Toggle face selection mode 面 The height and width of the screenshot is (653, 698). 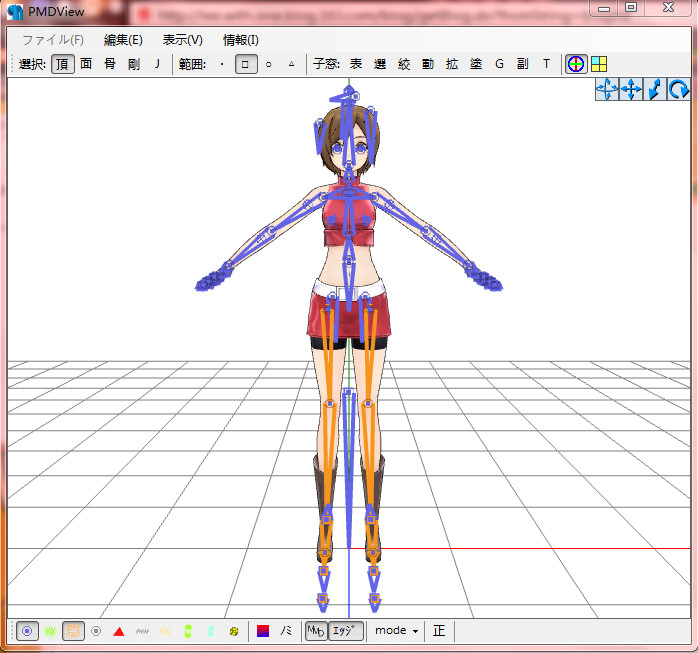coord(86,64)
